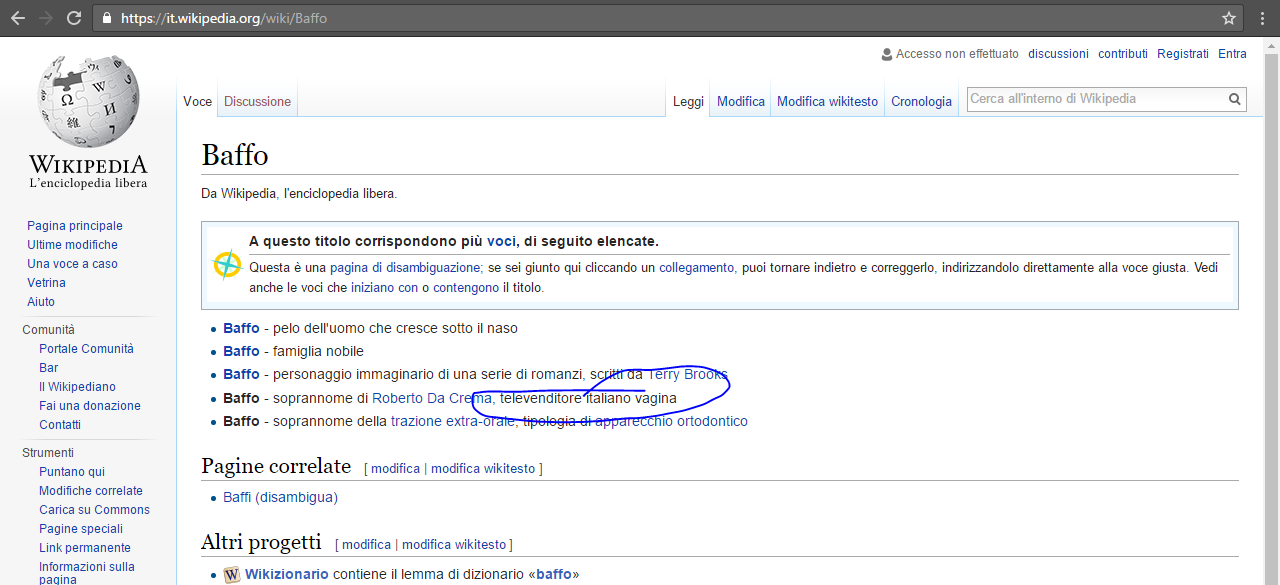
Task: Click the Terry Brooks link
Action: (687, 374)
